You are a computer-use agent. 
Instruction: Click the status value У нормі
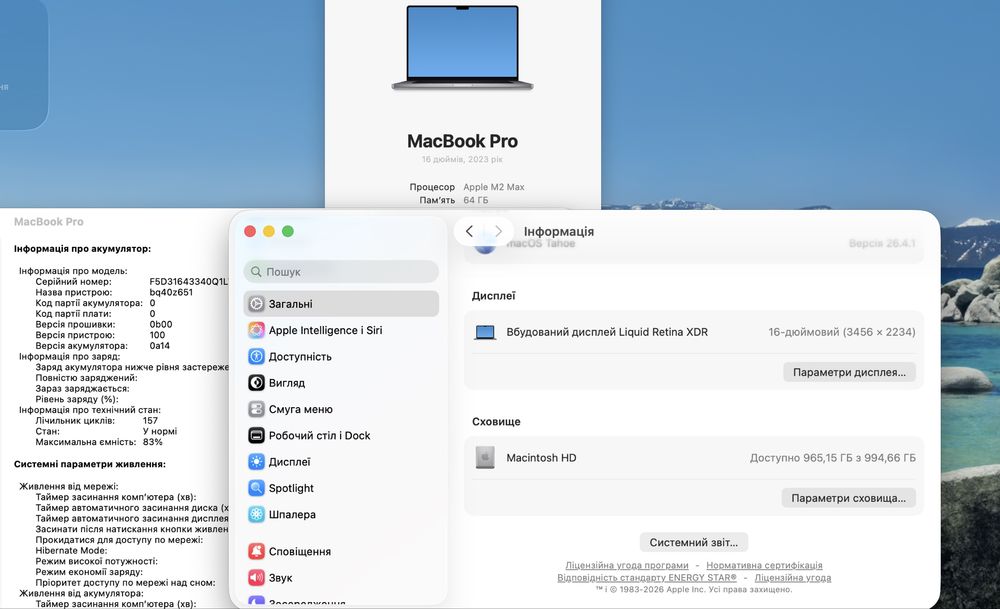pyautogui.click(x=159, y=431)
